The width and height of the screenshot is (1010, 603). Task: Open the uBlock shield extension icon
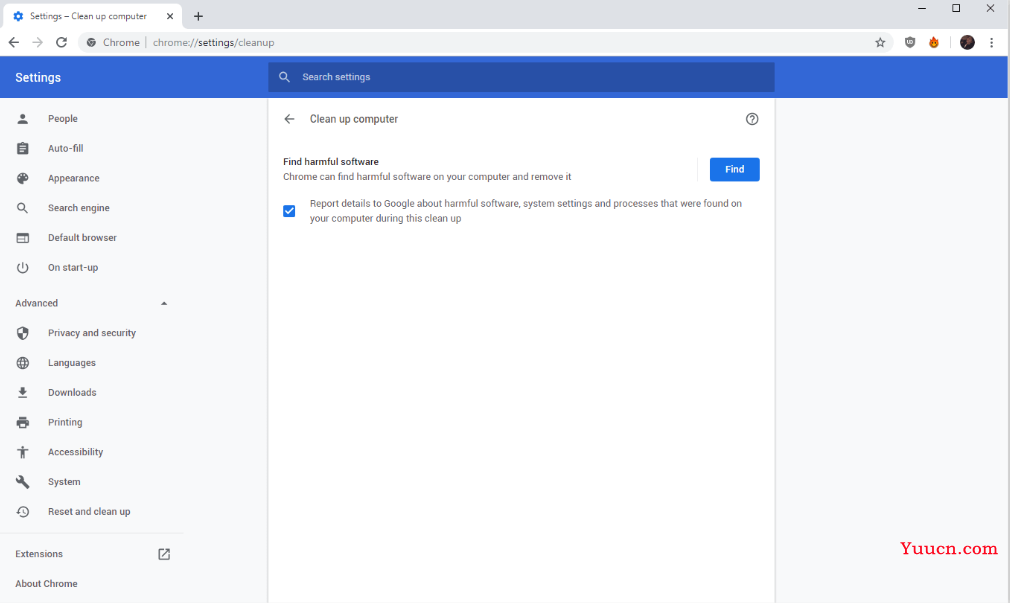(910, 43)
